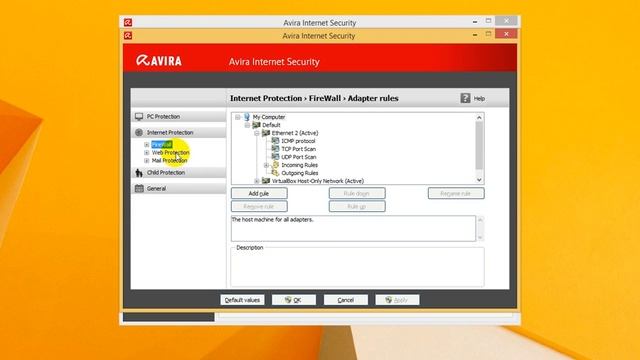Click adapter tree scrollbar down arrow
The image size is (640, 360).
[479, 180]
